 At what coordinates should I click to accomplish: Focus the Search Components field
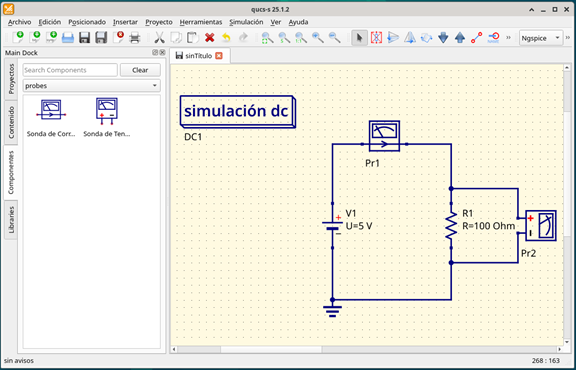coord(70,70)
